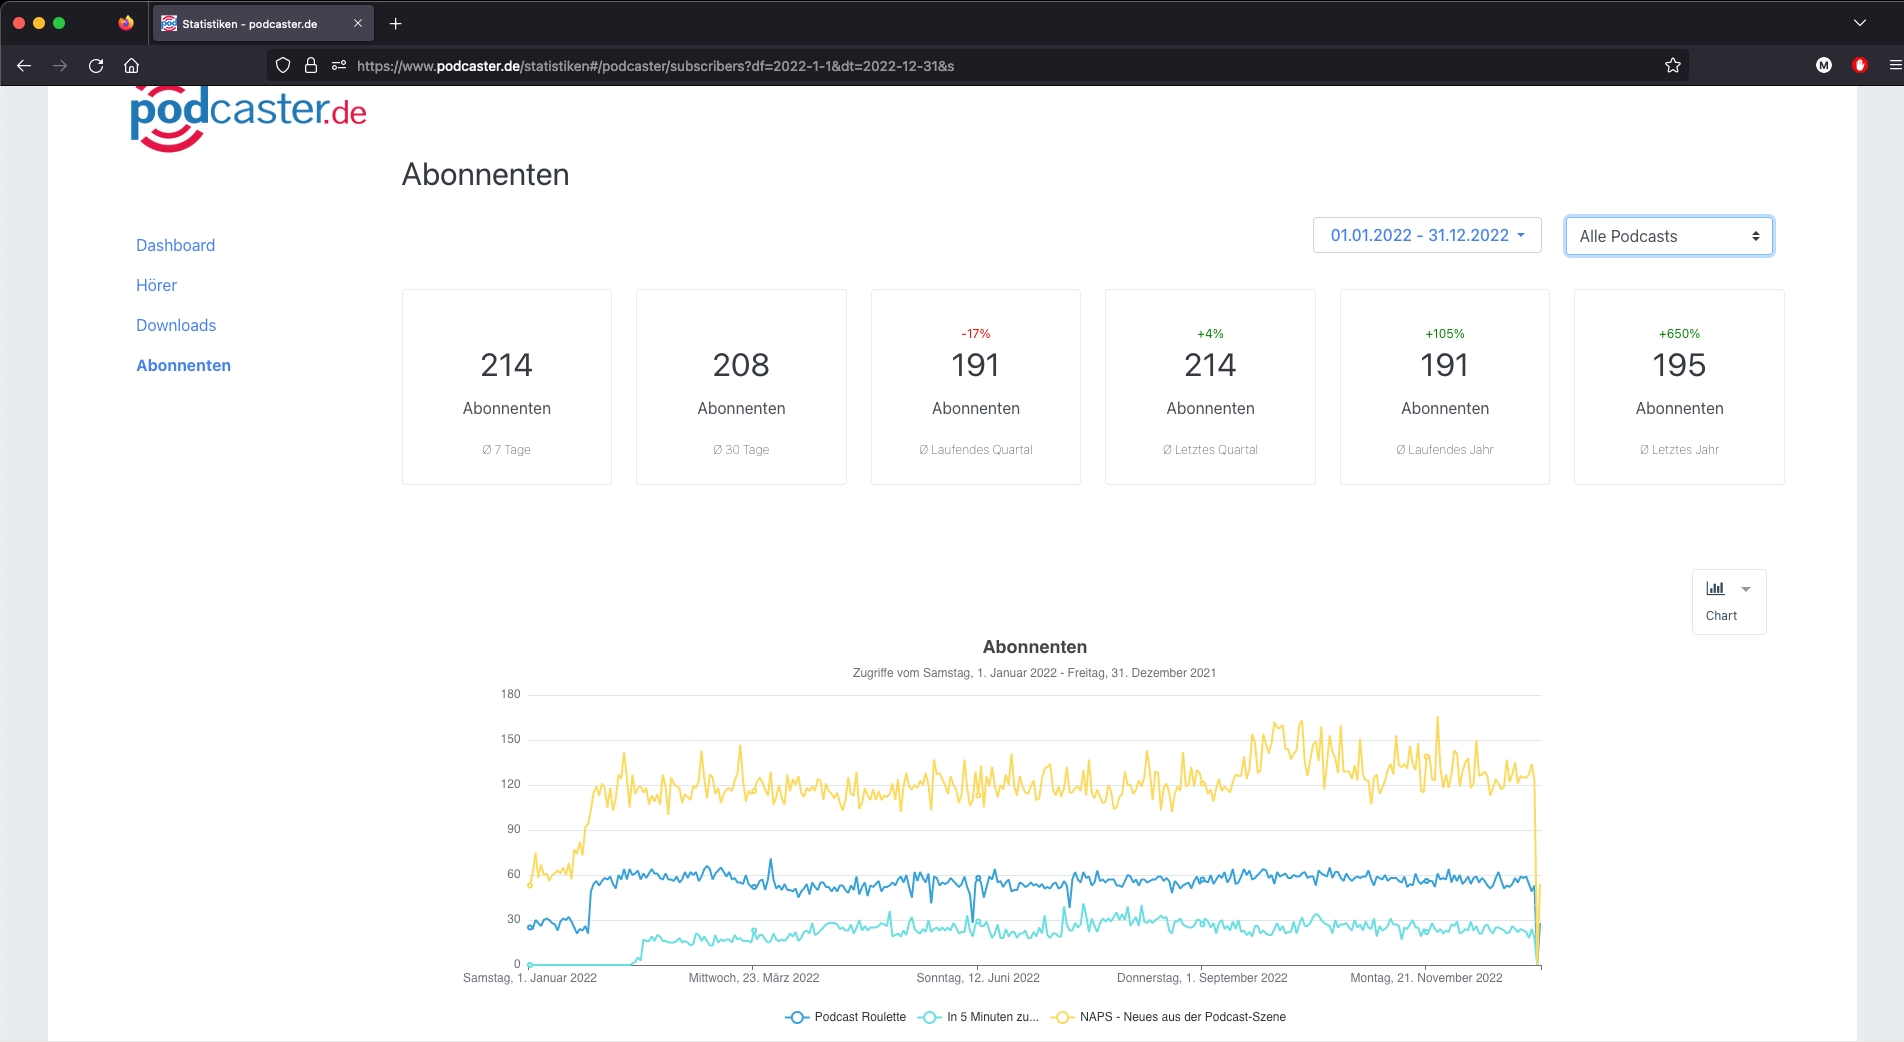Open a new browser tab
Image resolution: width=1904 pixels, height=1042 pixels.
point(396,24)
